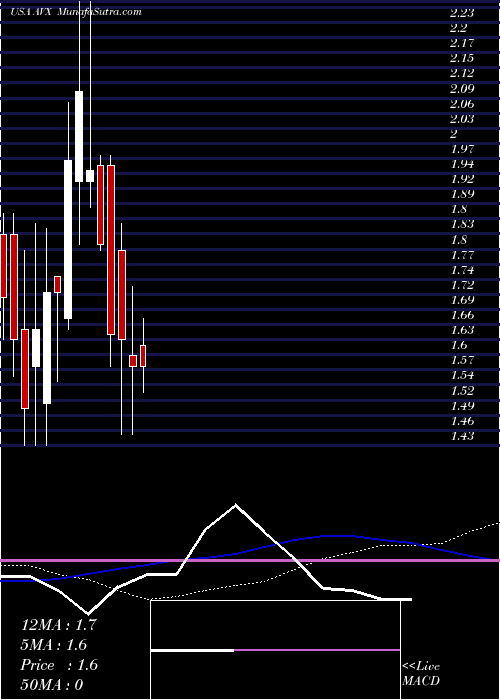Click the 1.54 price axis value
The image size is (500, 700).
point(462,375)
